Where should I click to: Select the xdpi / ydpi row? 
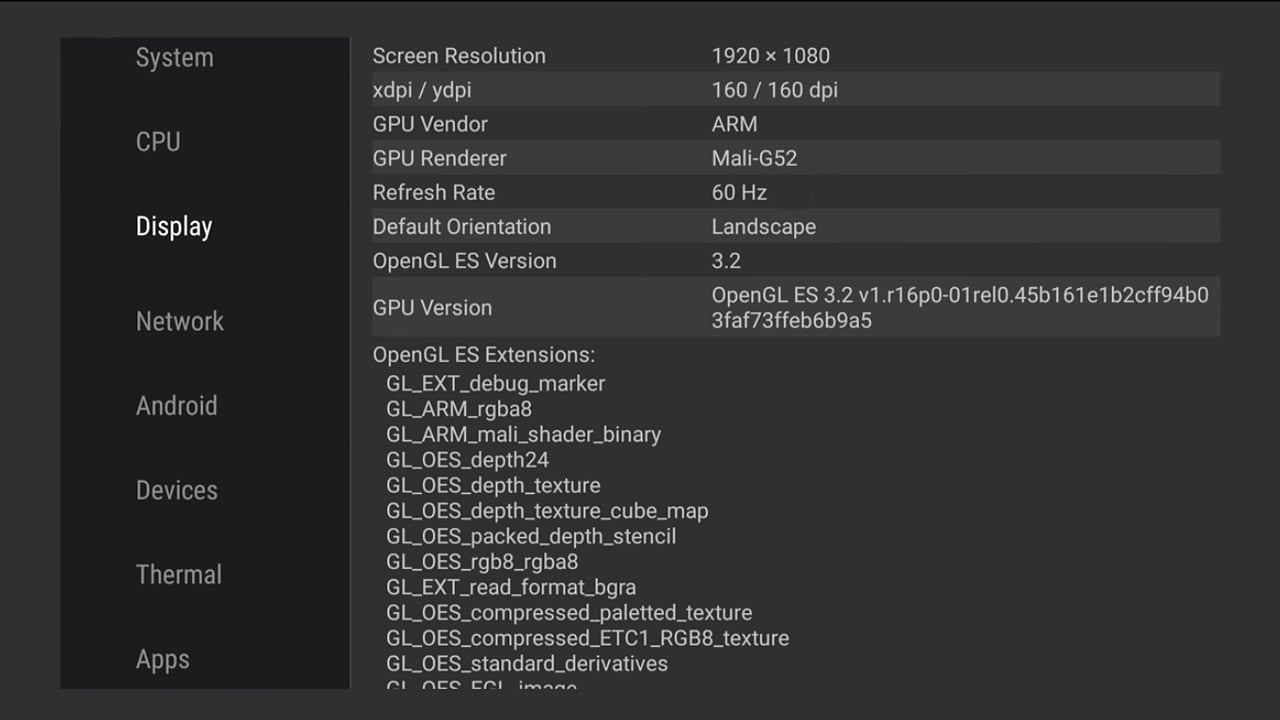[x=794, y=90]
